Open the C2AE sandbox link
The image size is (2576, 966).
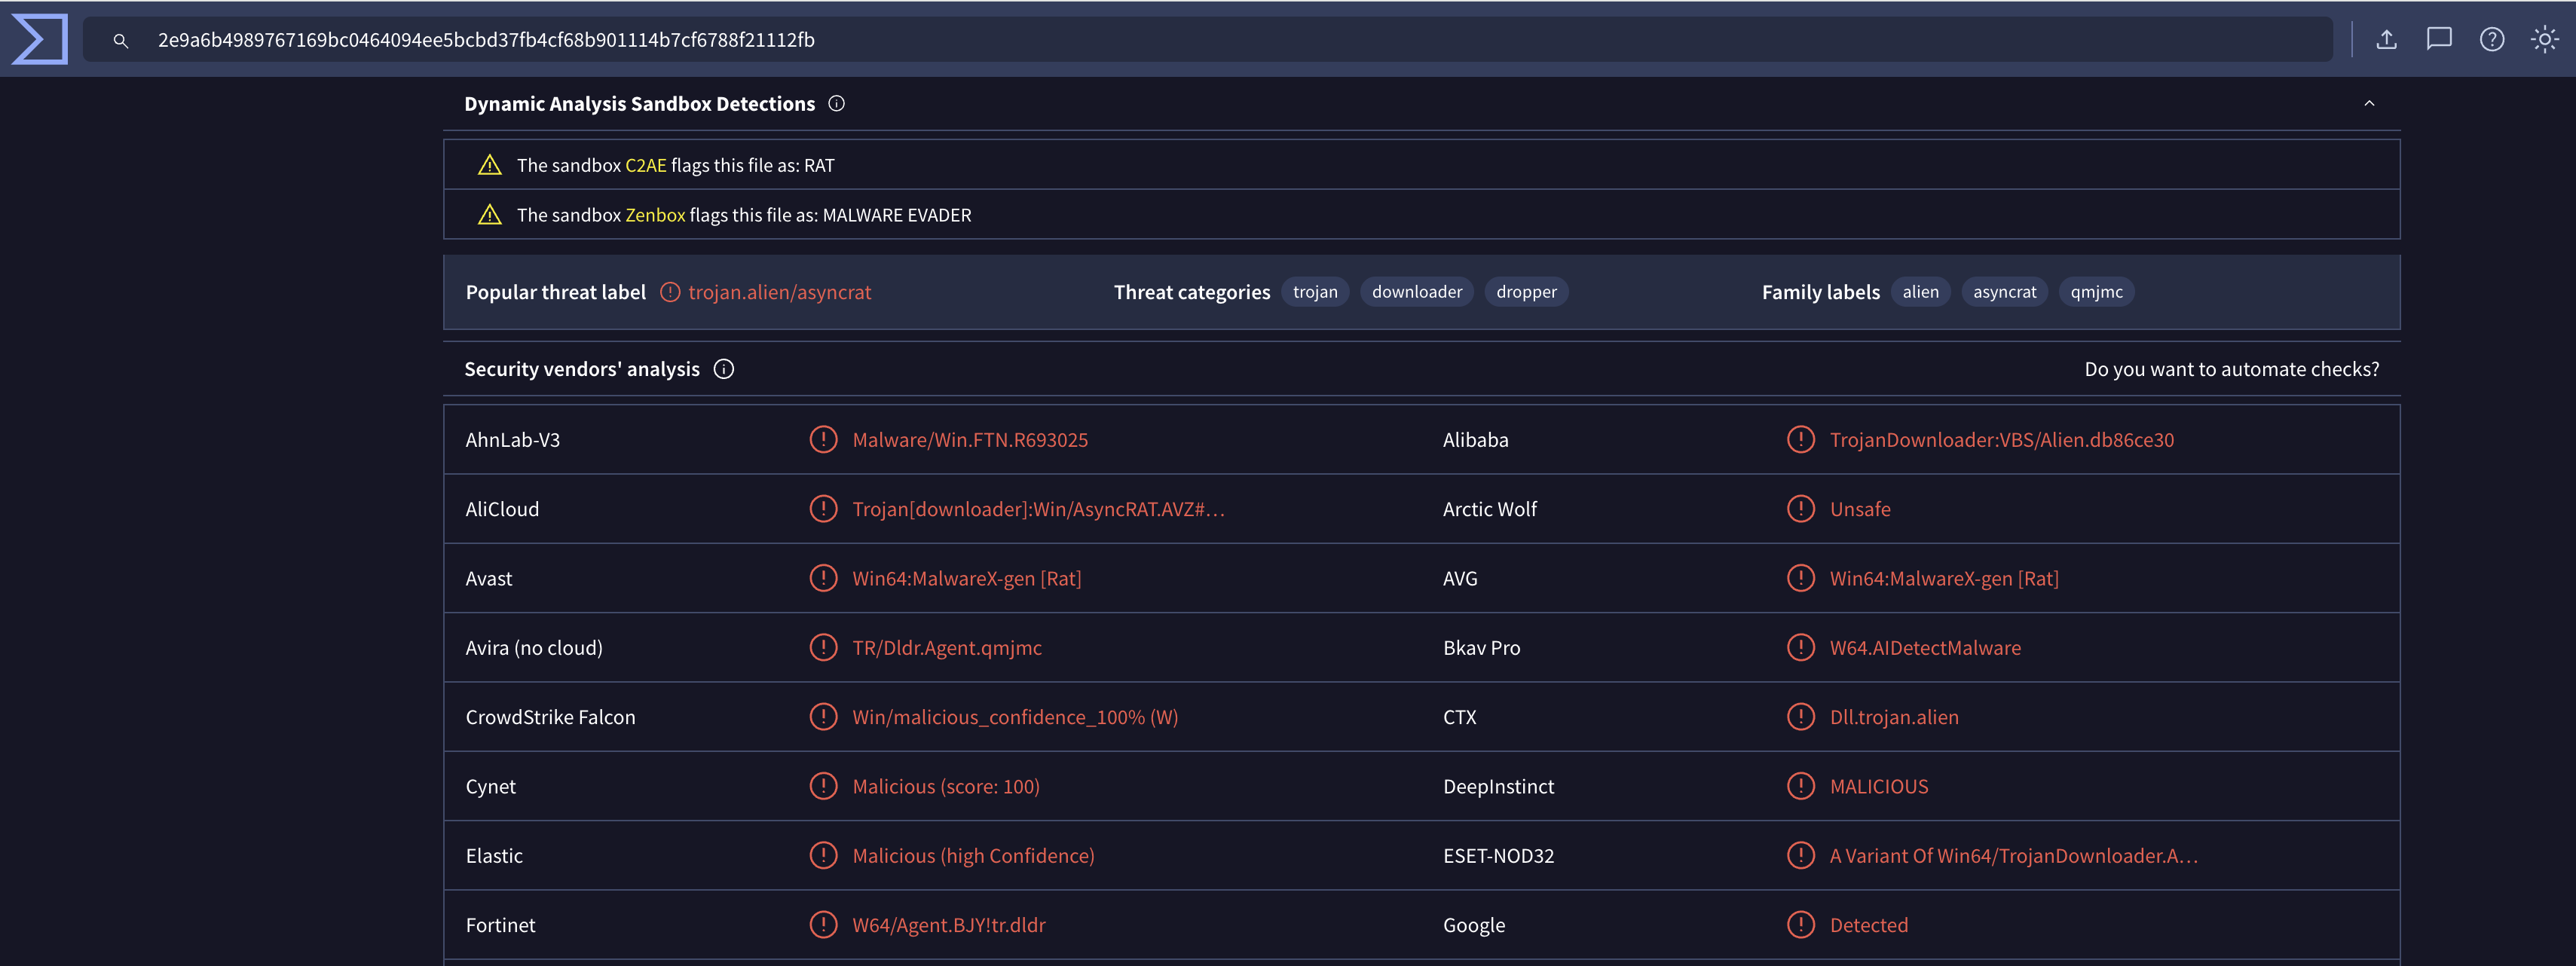tap(645, 166)
